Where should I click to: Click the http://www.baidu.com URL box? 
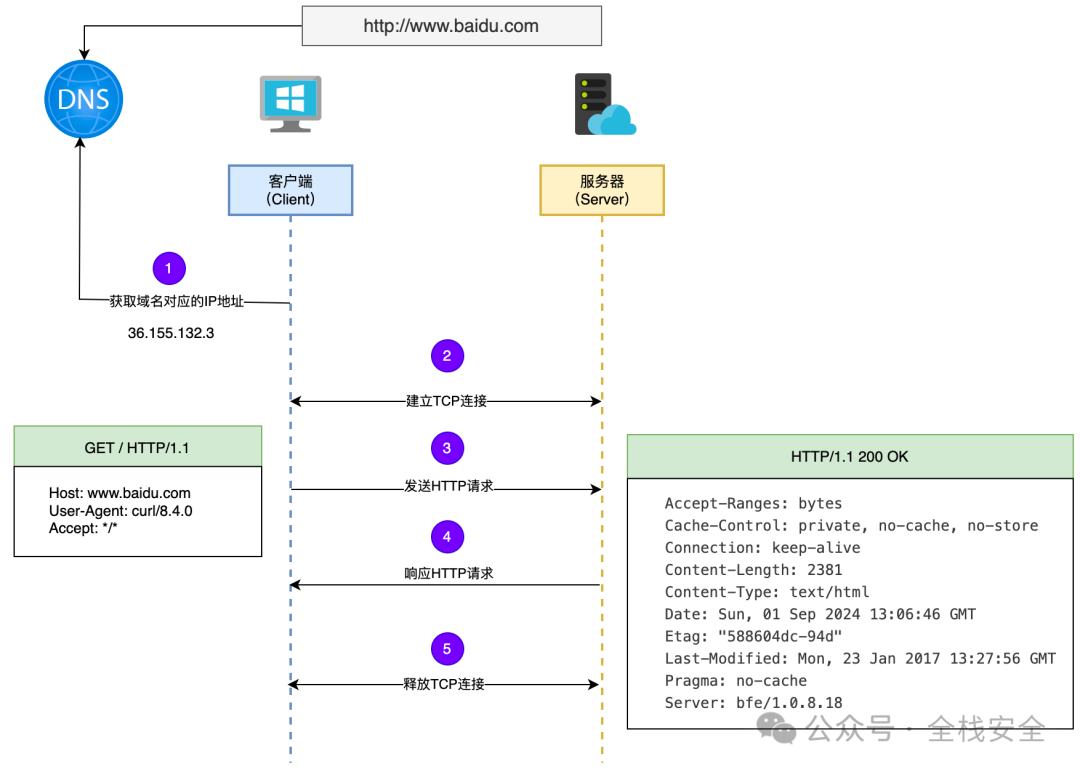coord(452,26)
